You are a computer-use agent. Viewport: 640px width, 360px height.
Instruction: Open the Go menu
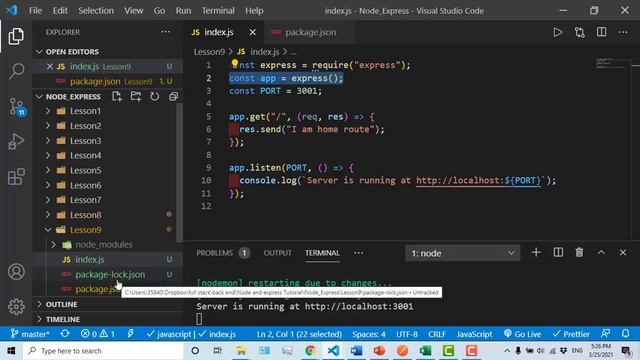[x=159, y=11]
